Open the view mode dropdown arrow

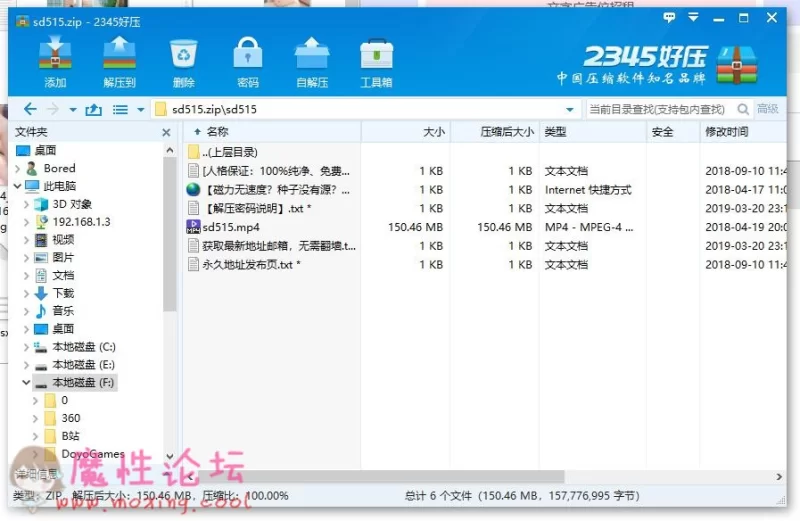click(141, 110)
